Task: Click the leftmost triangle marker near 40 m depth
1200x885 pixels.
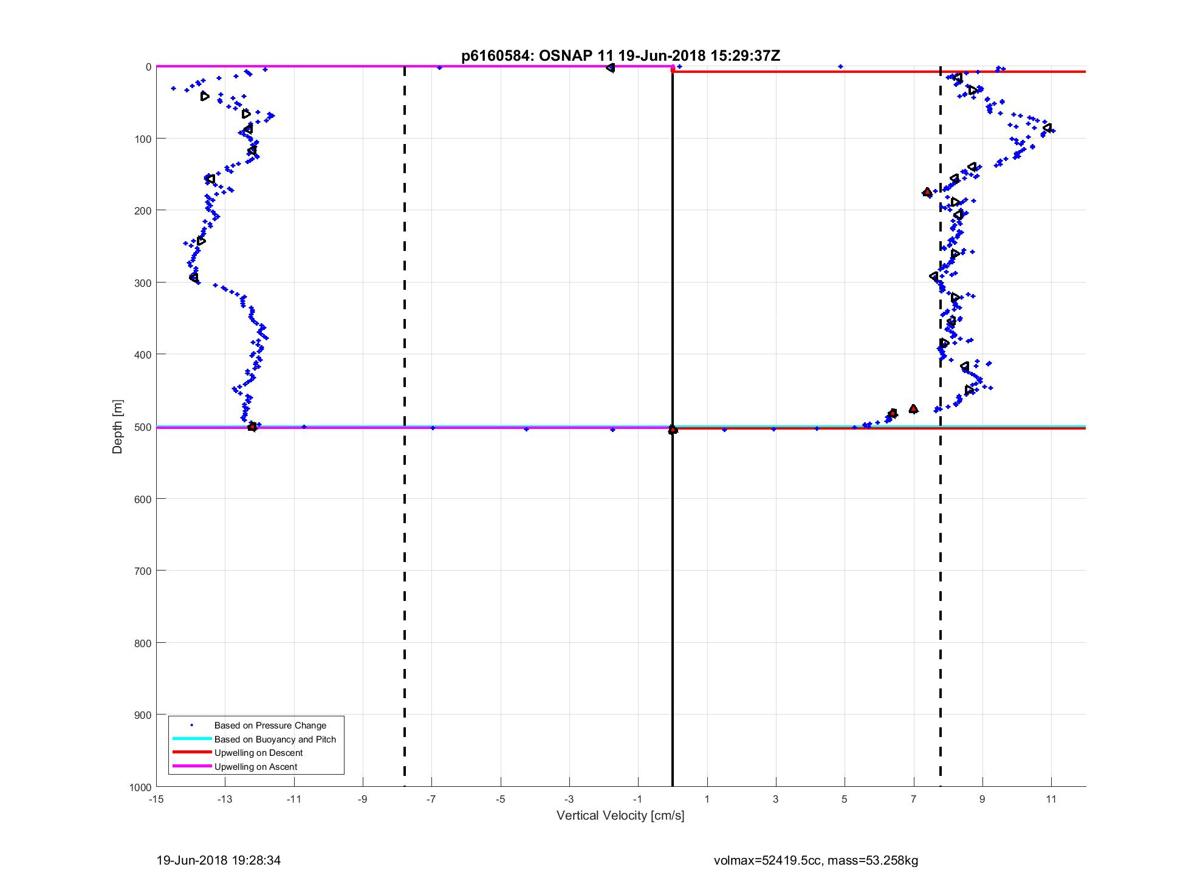Action: [x=204, y=96]
